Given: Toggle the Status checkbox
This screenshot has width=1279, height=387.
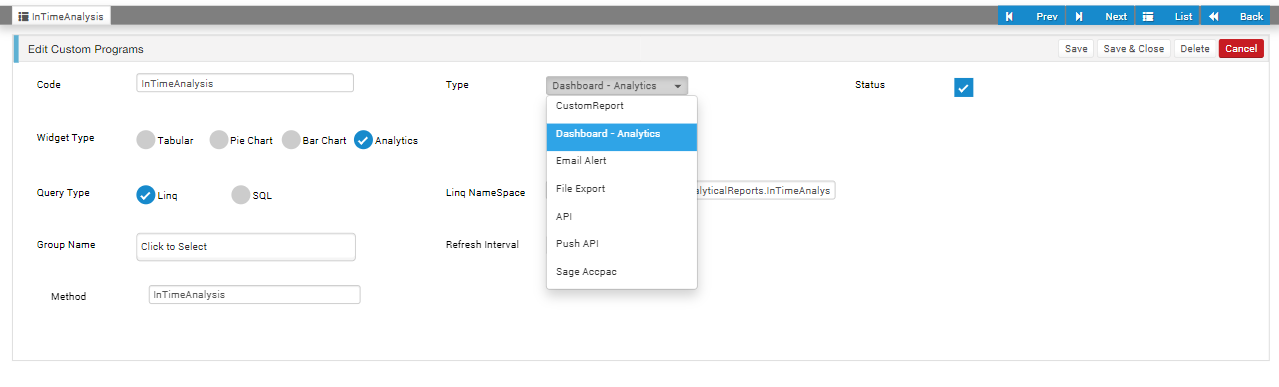Looking at the screenshot, I should (x=963, y=88).
